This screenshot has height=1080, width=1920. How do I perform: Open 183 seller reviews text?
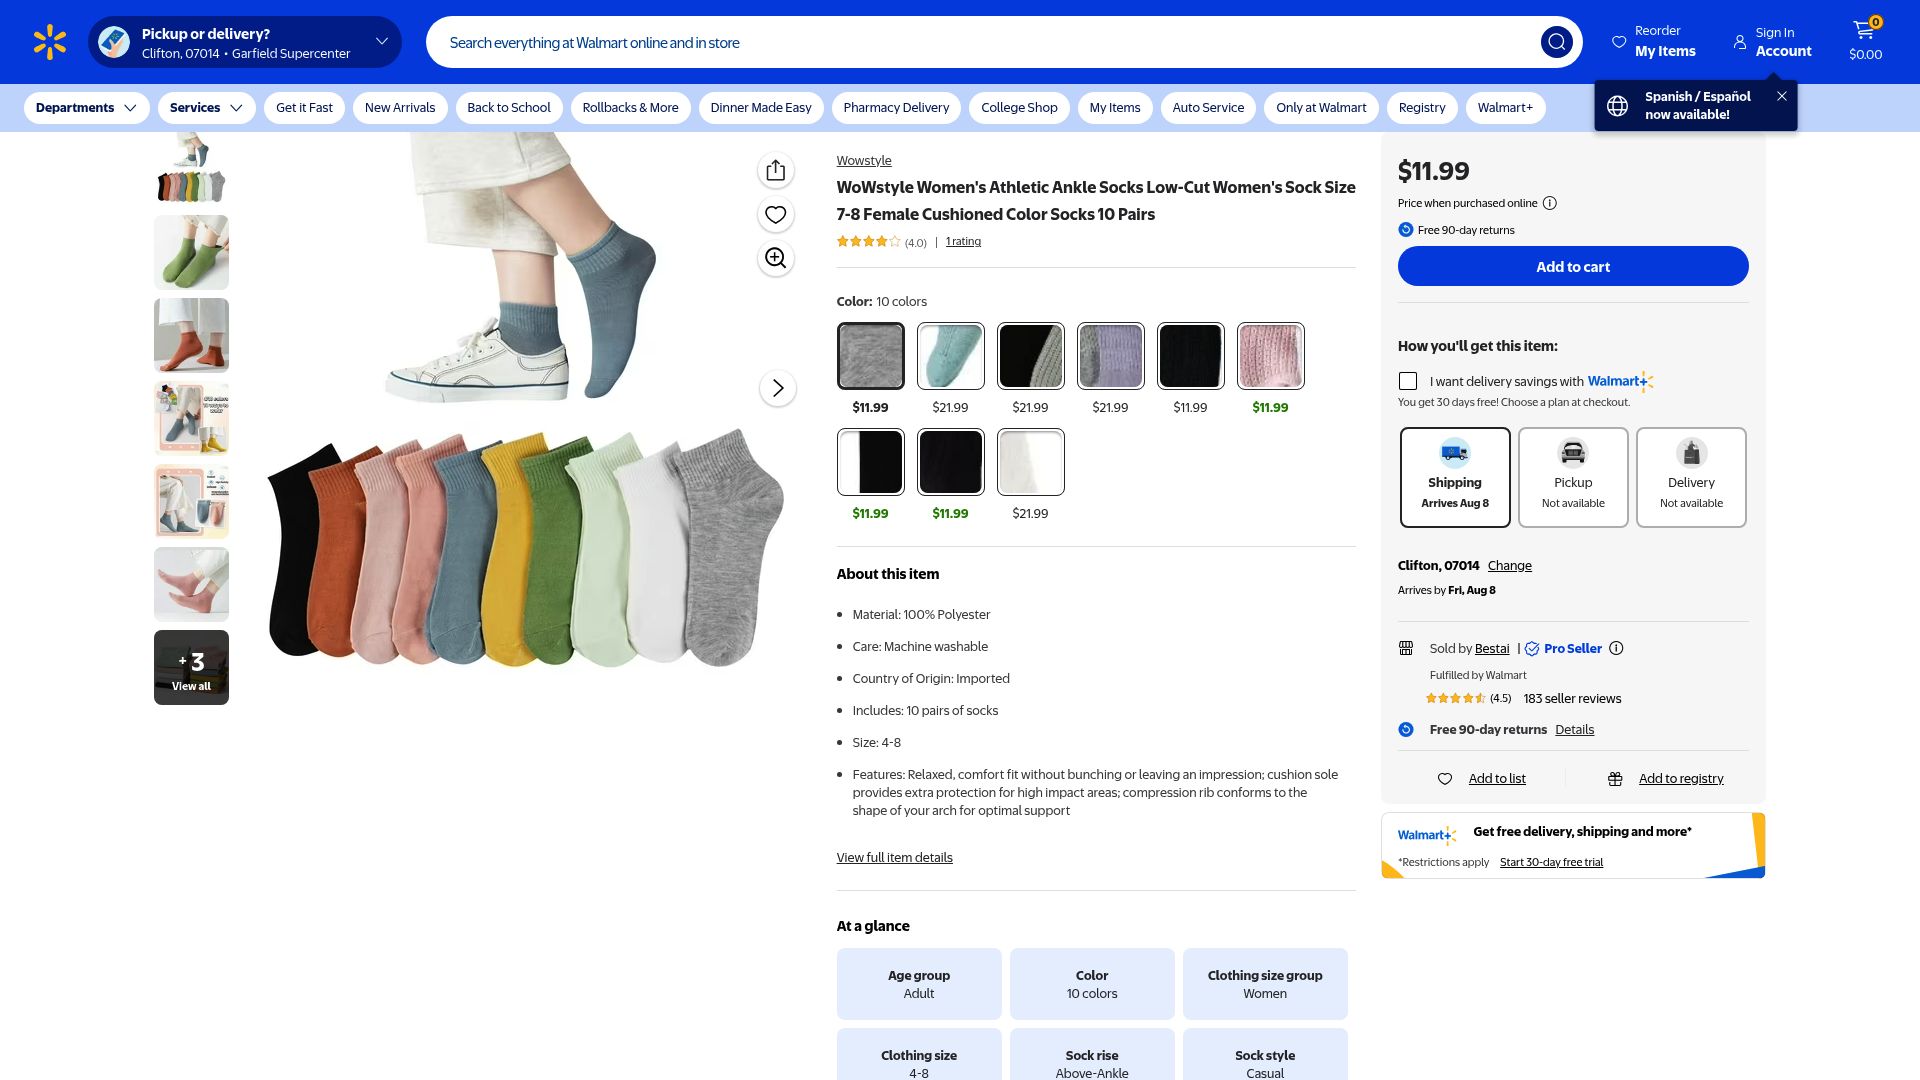pos(1572,699)
